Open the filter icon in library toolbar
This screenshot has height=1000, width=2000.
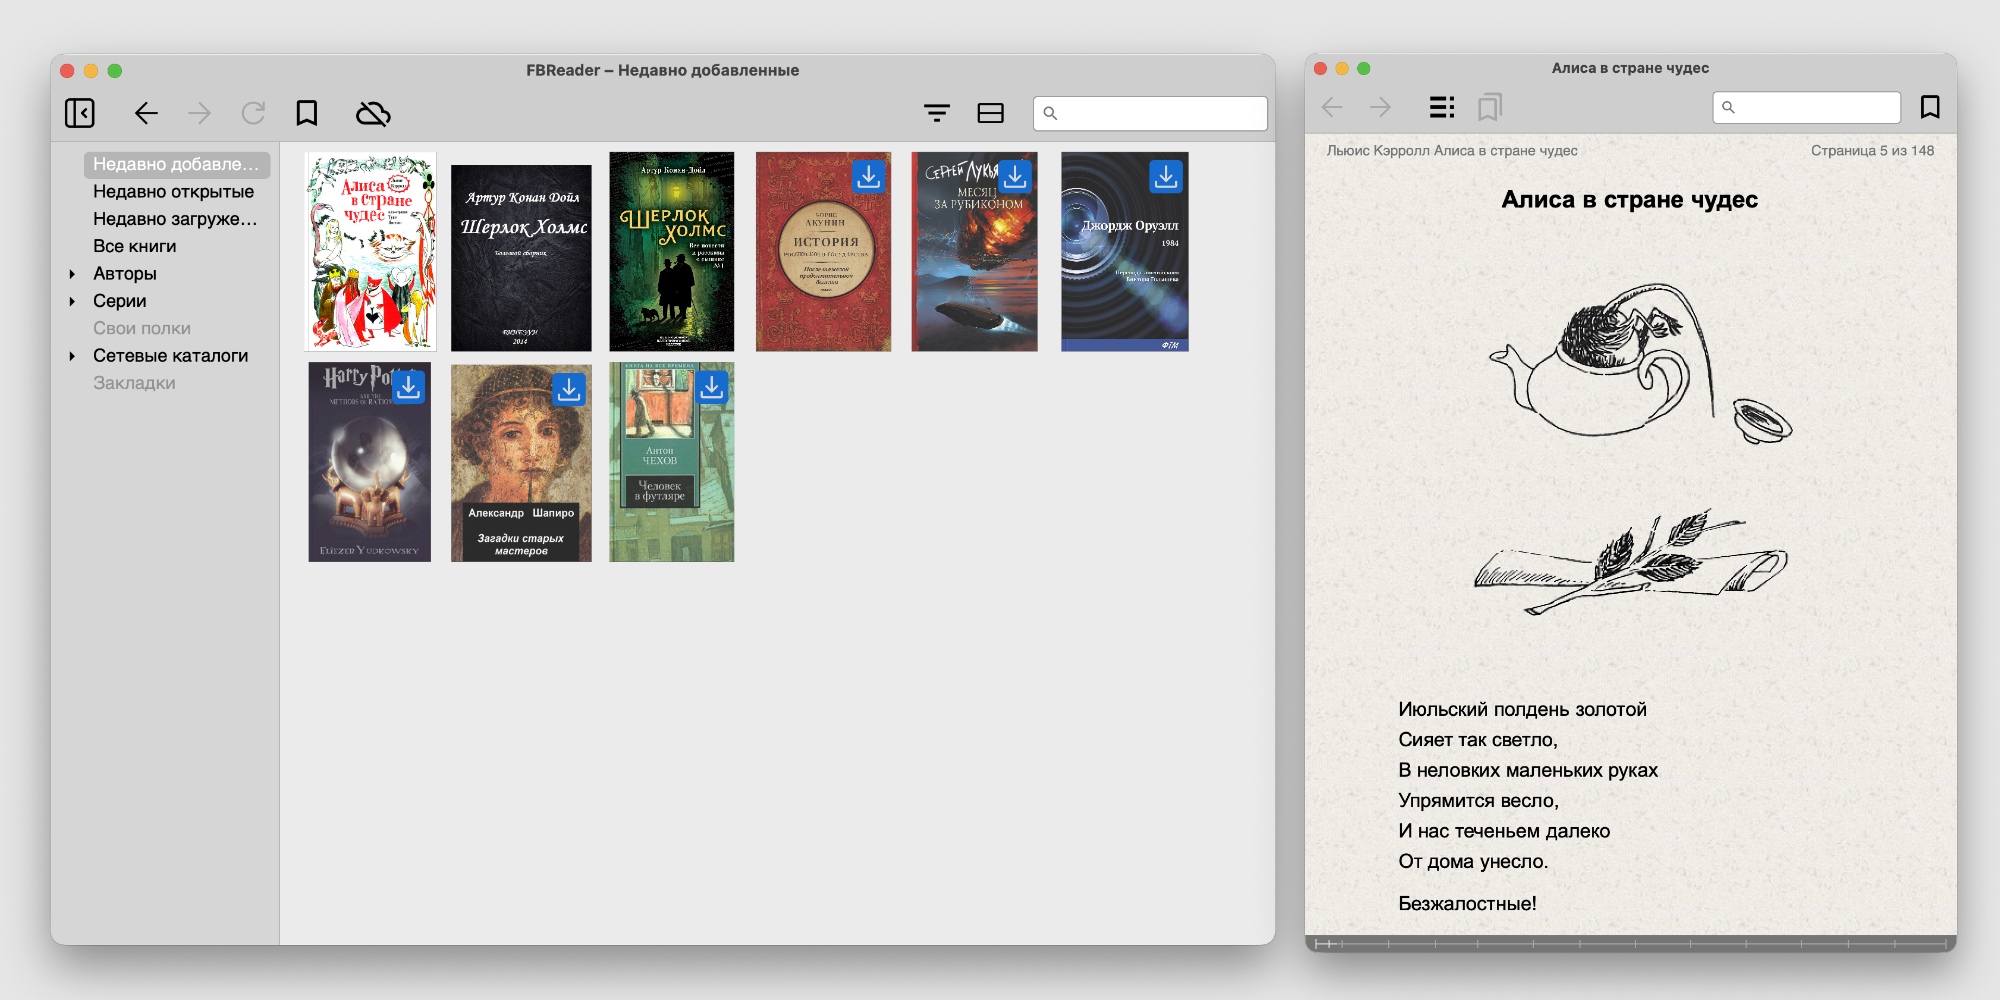click(x=937, y=113)
